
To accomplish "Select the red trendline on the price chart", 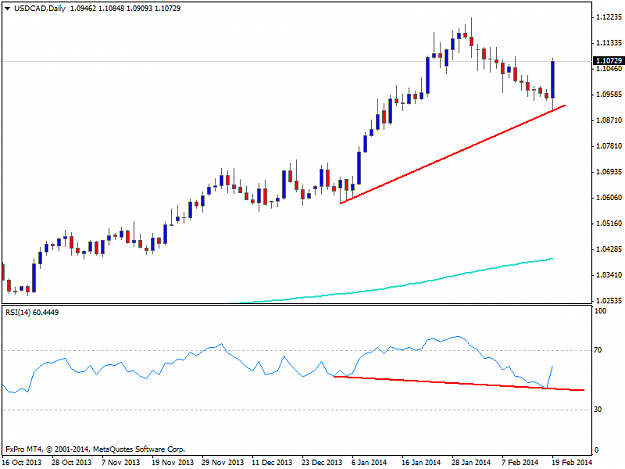I will (x=453, y=155).
